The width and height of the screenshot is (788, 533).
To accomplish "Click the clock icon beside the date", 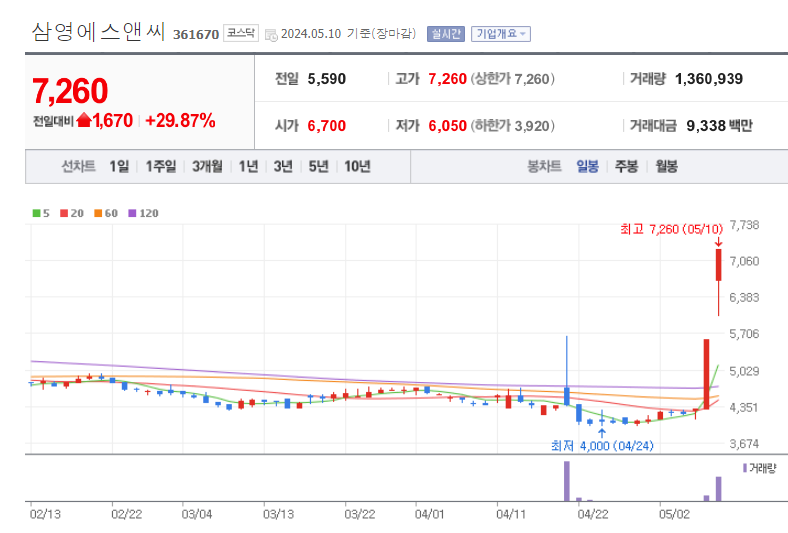I will pos(271,35).
